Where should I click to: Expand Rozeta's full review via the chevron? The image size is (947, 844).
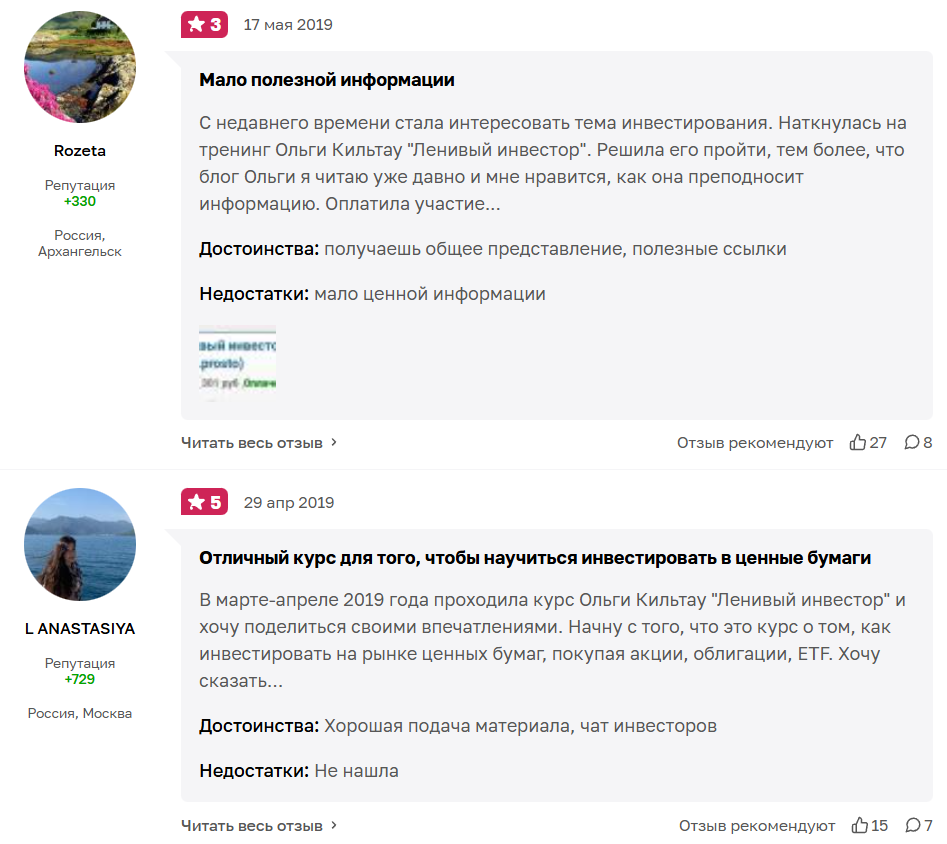(x=334, y=442)
